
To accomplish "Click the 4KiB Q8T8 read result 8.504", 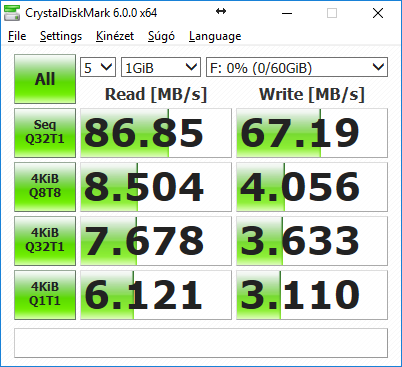I will pos(156,187).
